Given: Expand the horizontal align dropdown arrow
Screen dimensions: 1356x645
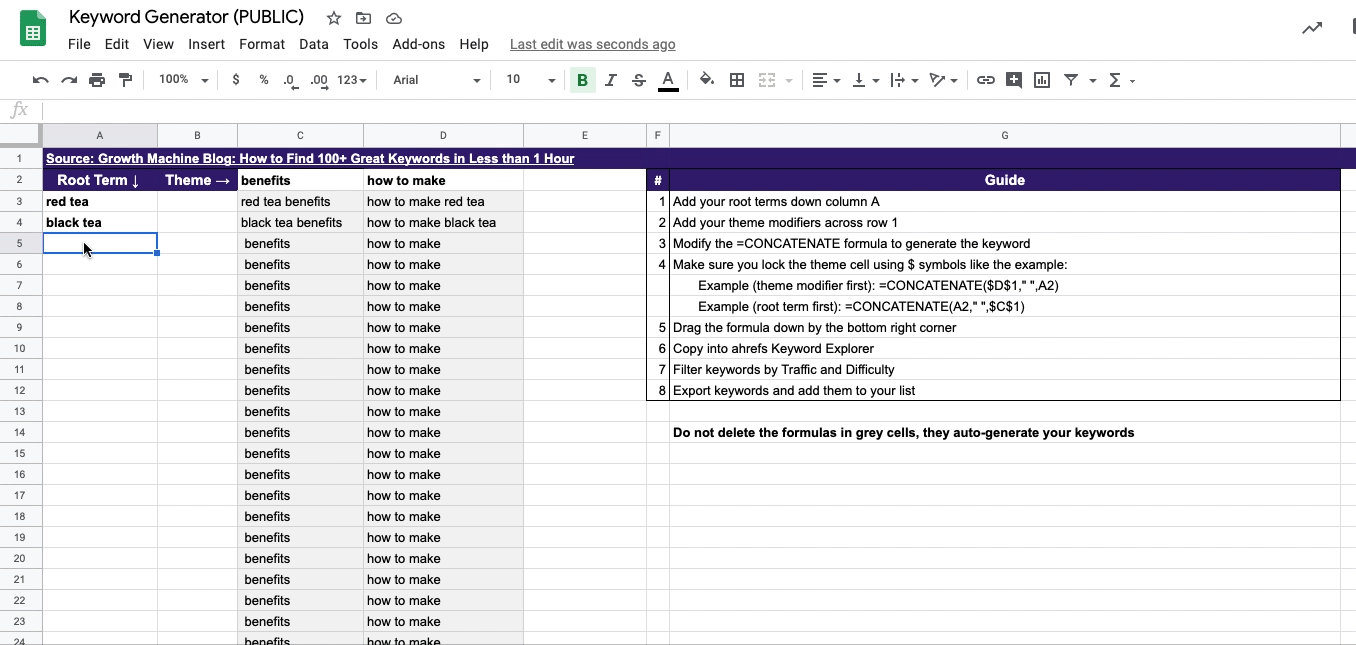Looking at the screenshot, I should click(x=838, y=79).
